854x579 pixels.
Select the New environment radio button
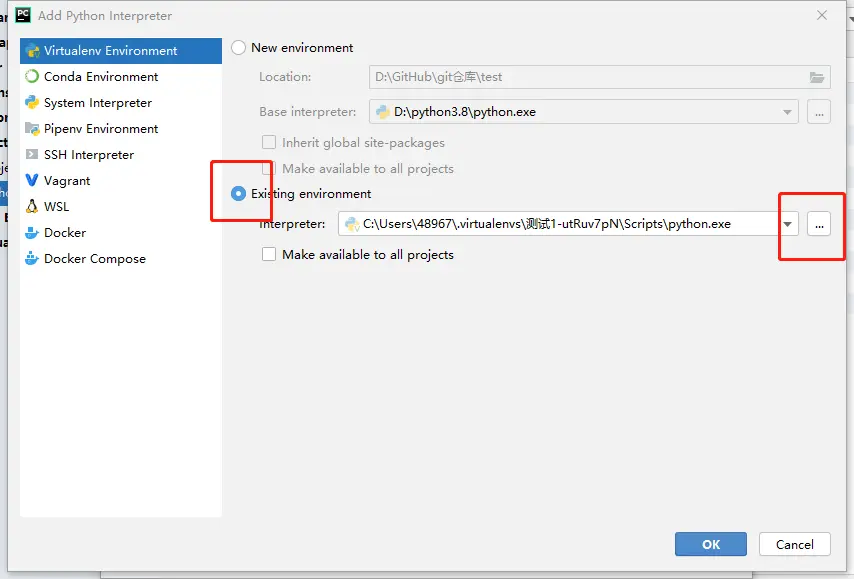(x=239, y=48)
